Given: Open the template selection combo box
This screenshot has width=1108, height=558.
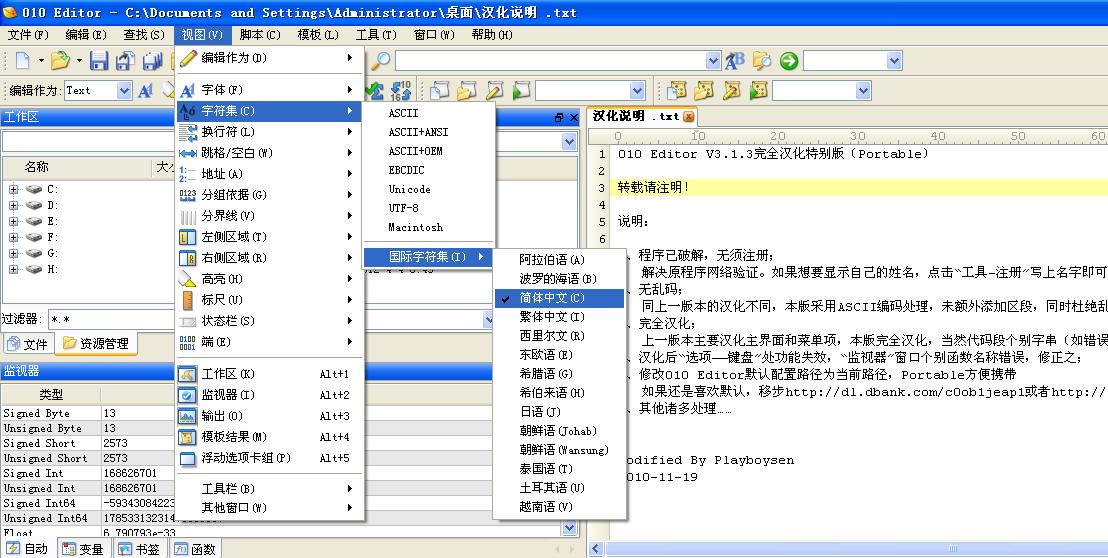Looking at the screenshot, I should 821,90.
